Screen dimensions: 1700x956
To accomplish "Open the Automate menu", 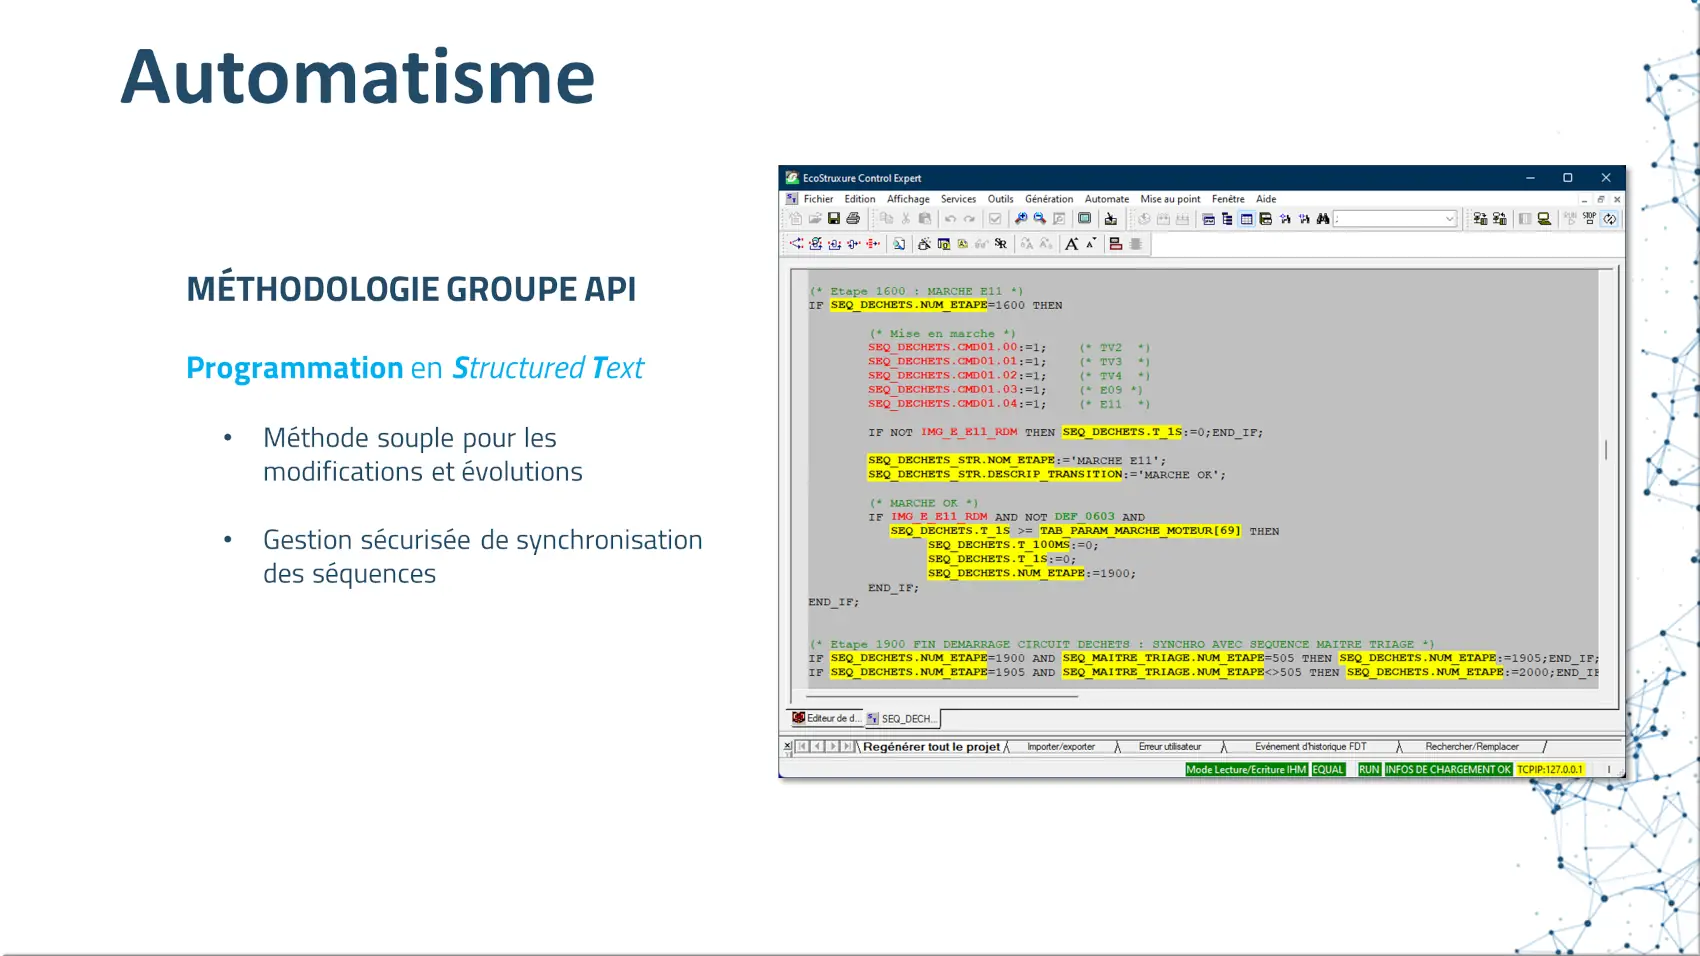I will [x=1107, y=199].
